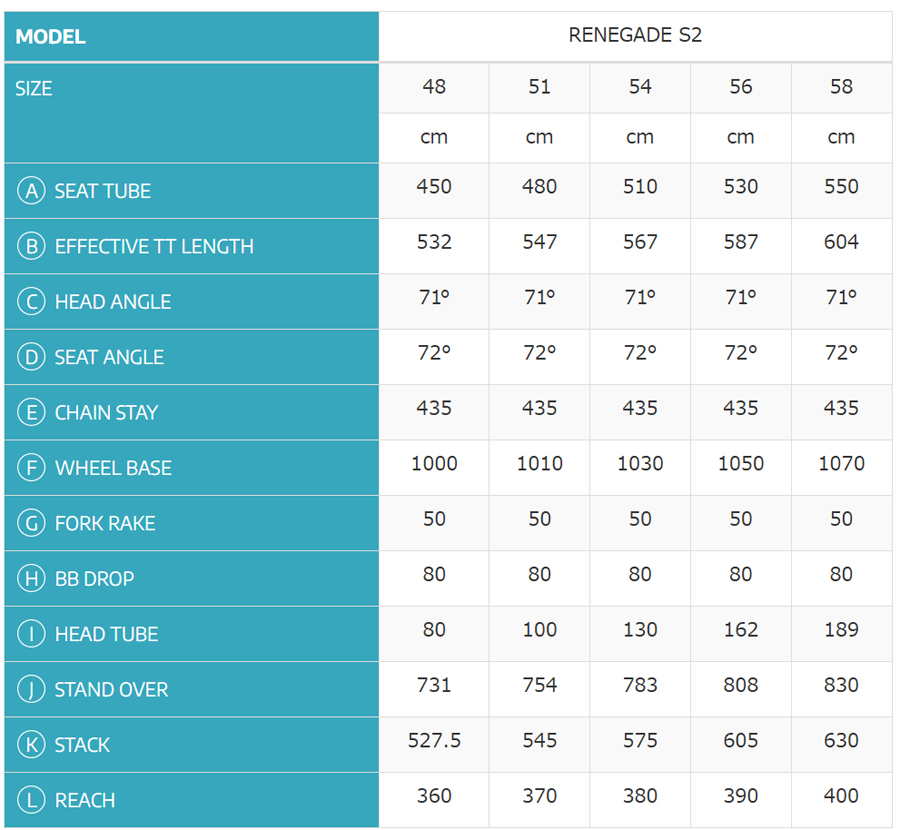Select the circled K icon for Stack

pos(32,744)
